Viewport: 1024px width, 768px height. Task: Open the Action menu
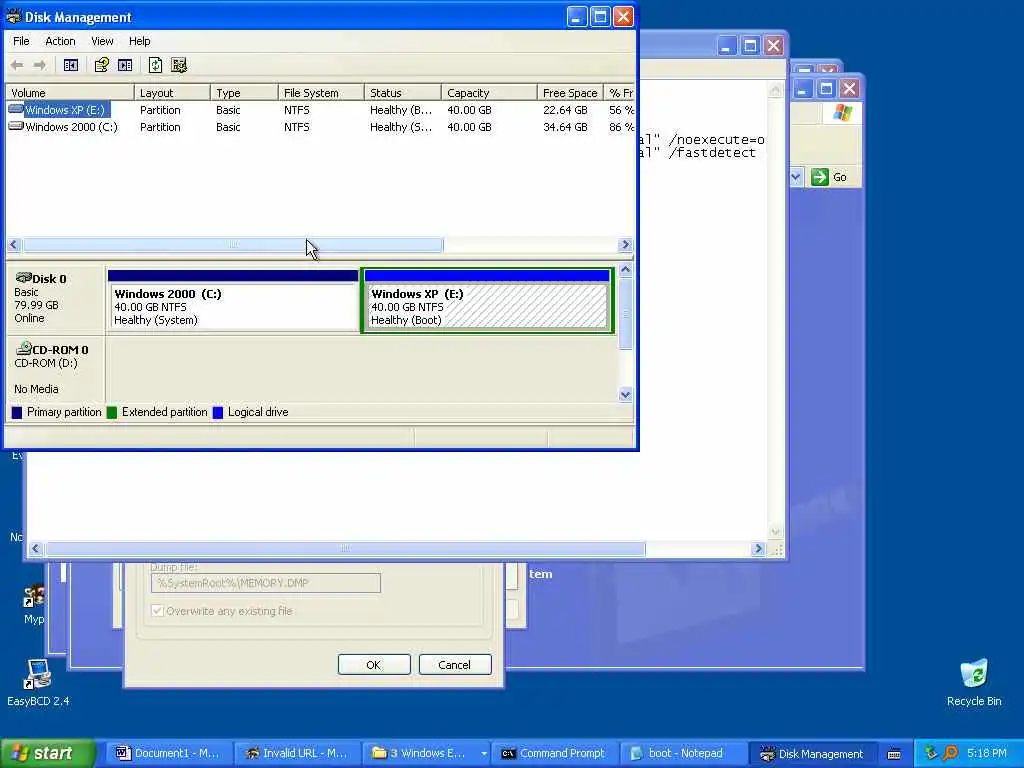point(60,41)
